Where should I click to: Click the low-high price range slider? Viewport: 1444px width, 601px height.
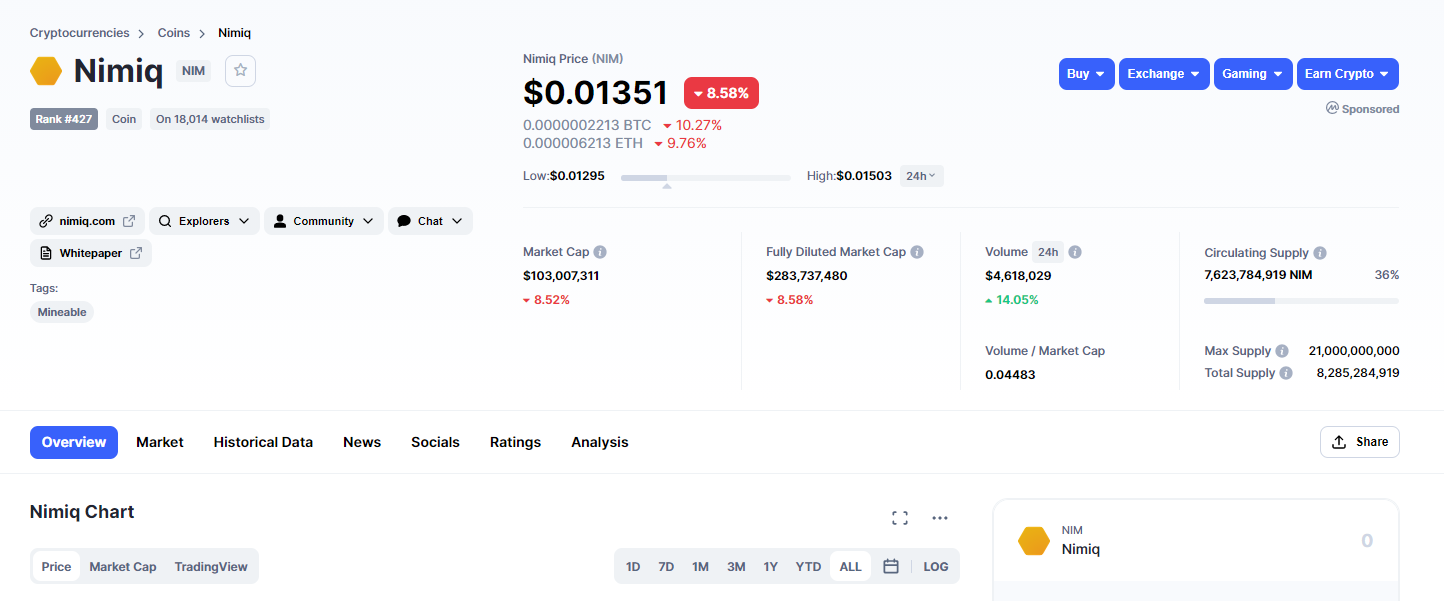706,178
